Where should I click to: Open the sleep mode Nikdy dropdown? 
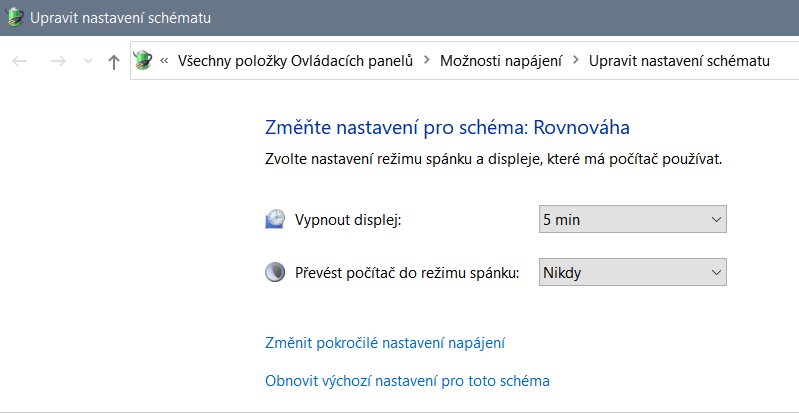(632, 272)
